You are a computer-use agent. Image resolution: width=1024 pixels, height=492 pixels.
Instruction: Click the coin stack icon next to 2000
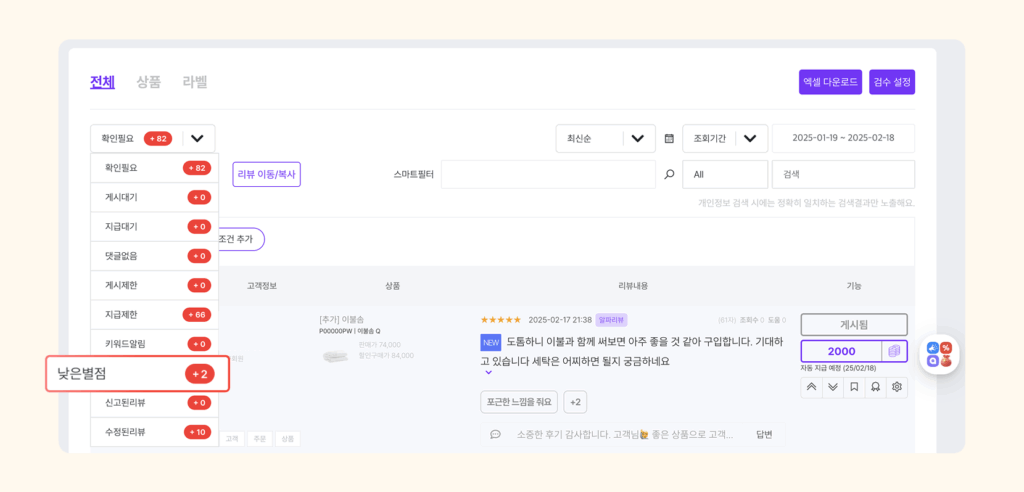893,352
